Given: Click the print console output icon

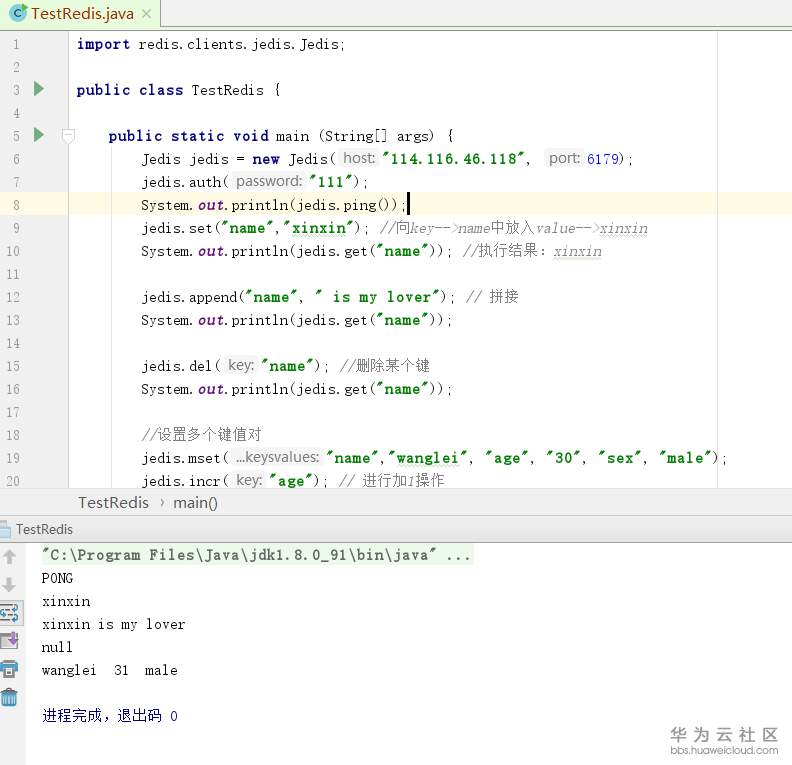Looking at the screenshot, I should 10,669.
